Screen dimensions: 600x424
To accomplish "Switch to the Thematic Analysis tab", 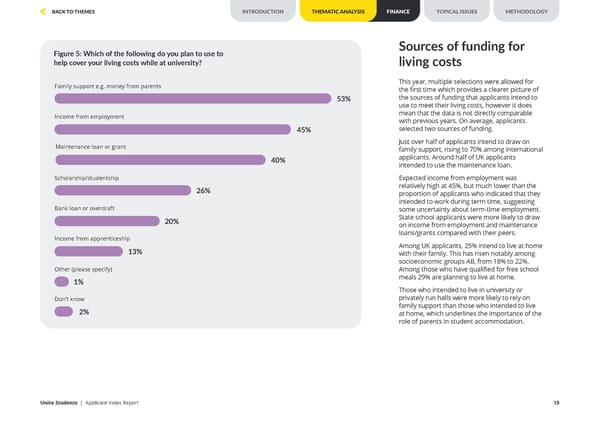I will coord(337,12).
